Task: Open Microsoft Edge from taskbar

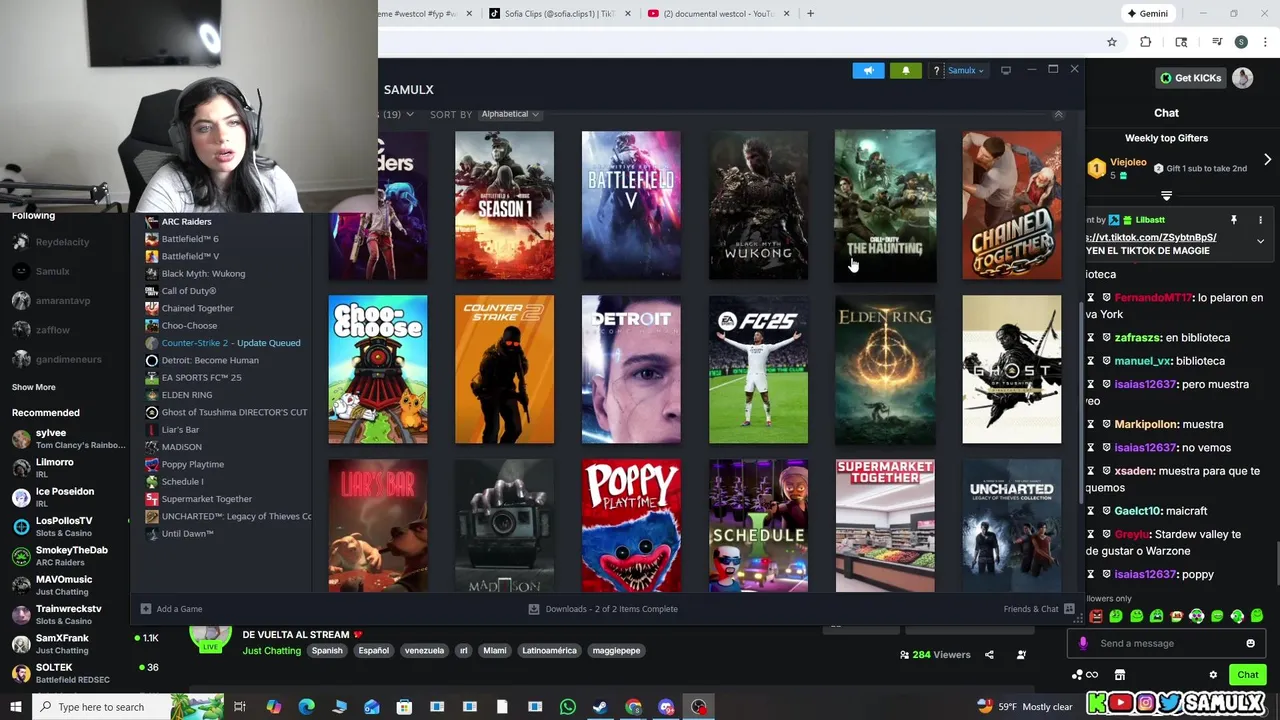Action: click(307, 707)
